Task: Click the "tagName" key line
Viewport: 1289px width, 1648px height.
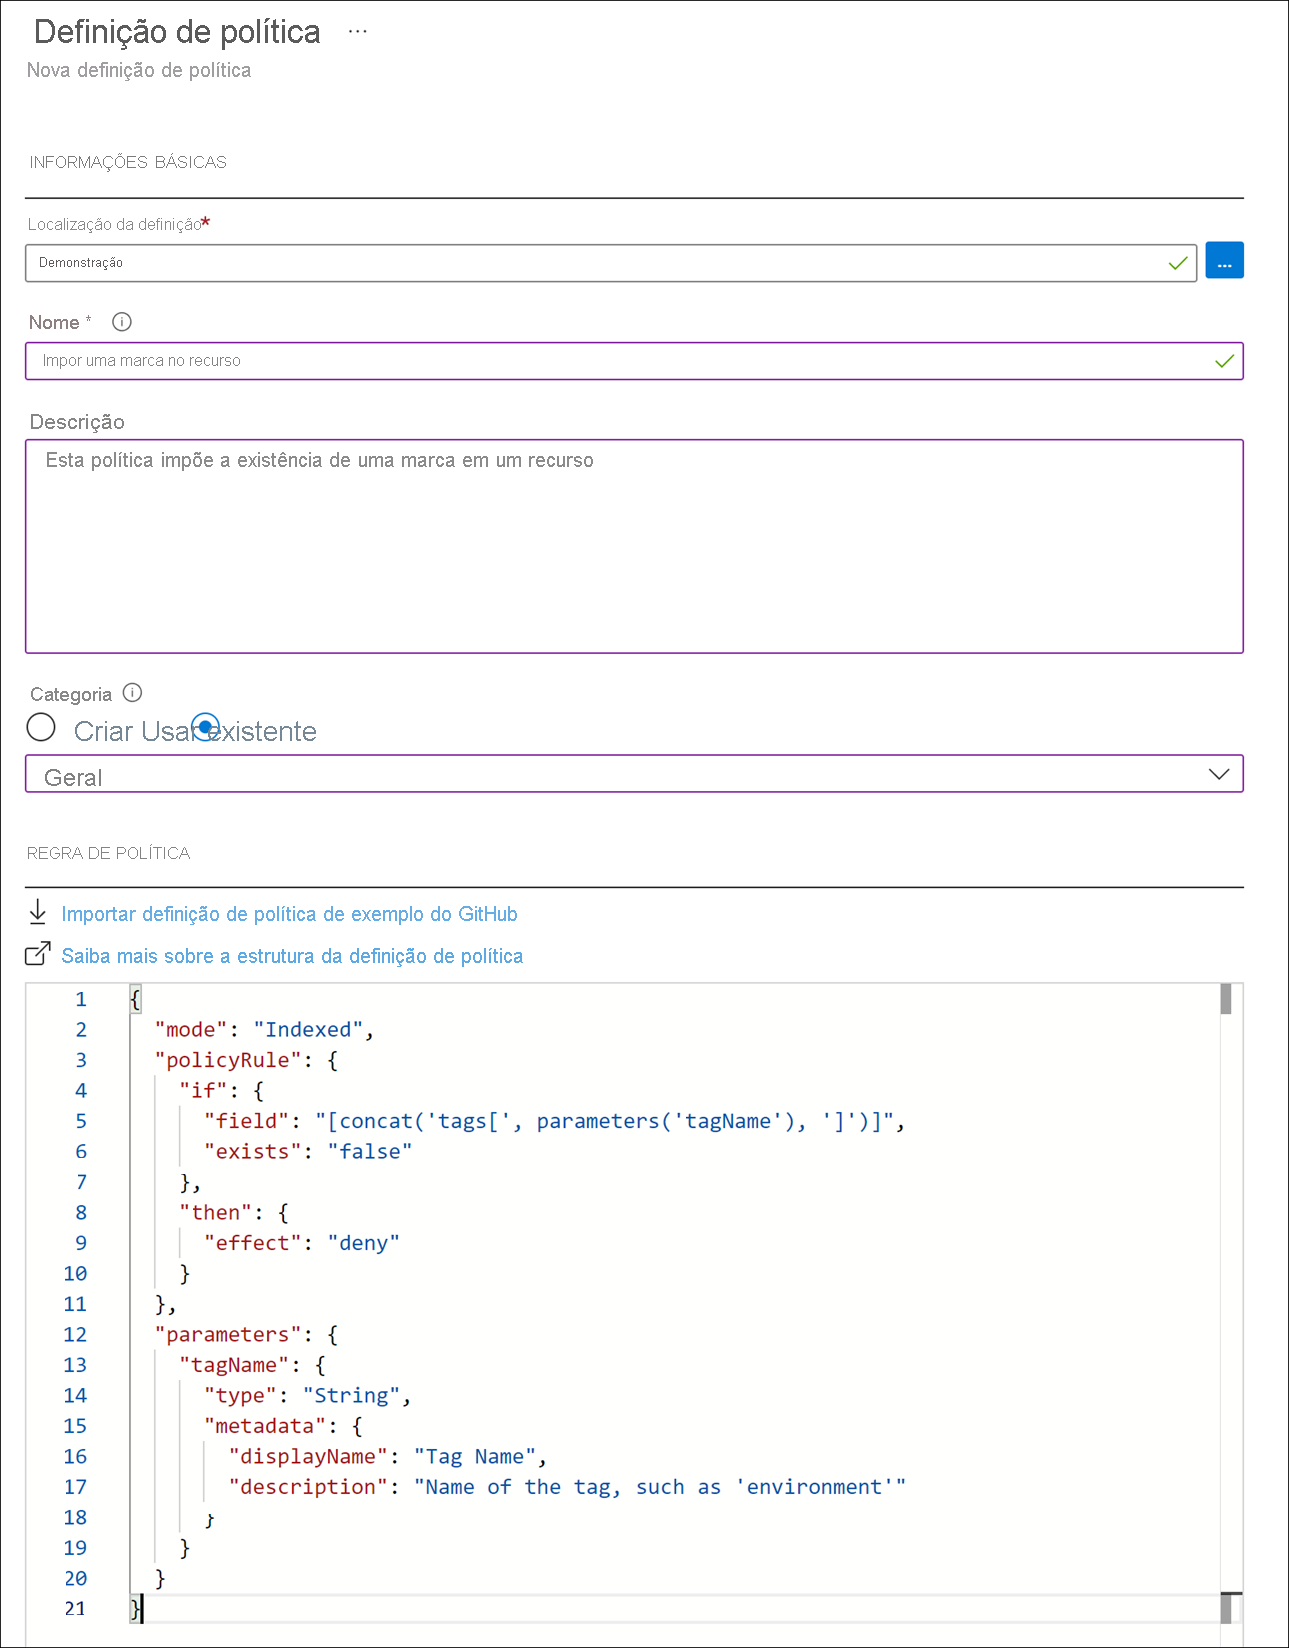Action: (252, 1365)
